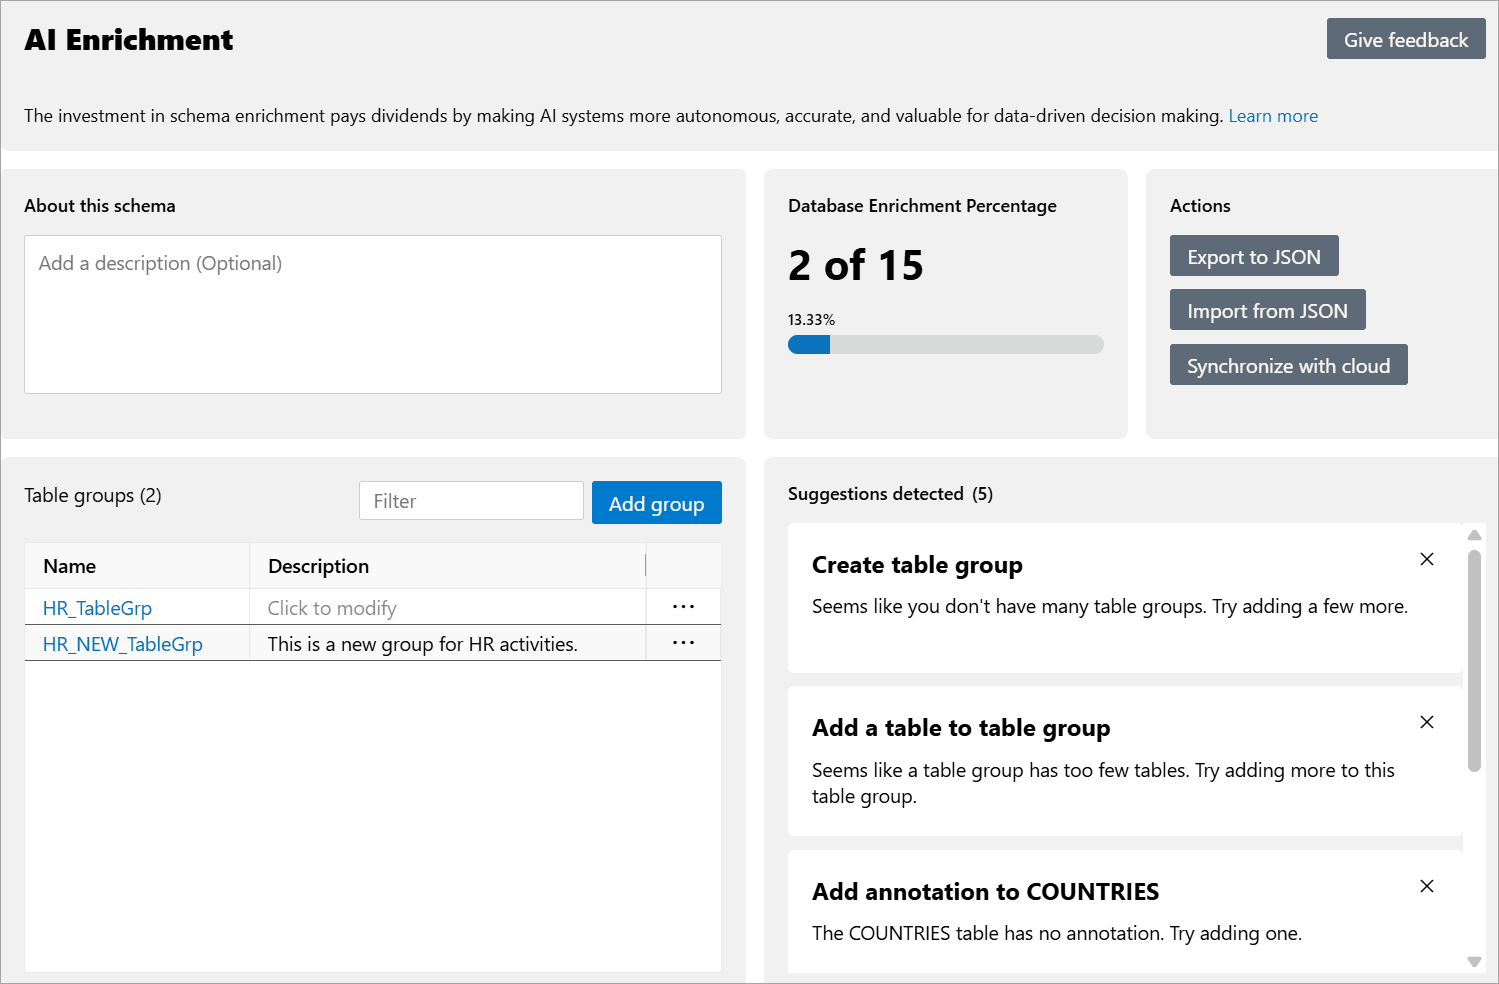Dismiss the Add annotation to COUNTRIES suggestion
1499x984 pixels.
[1427, 886]
